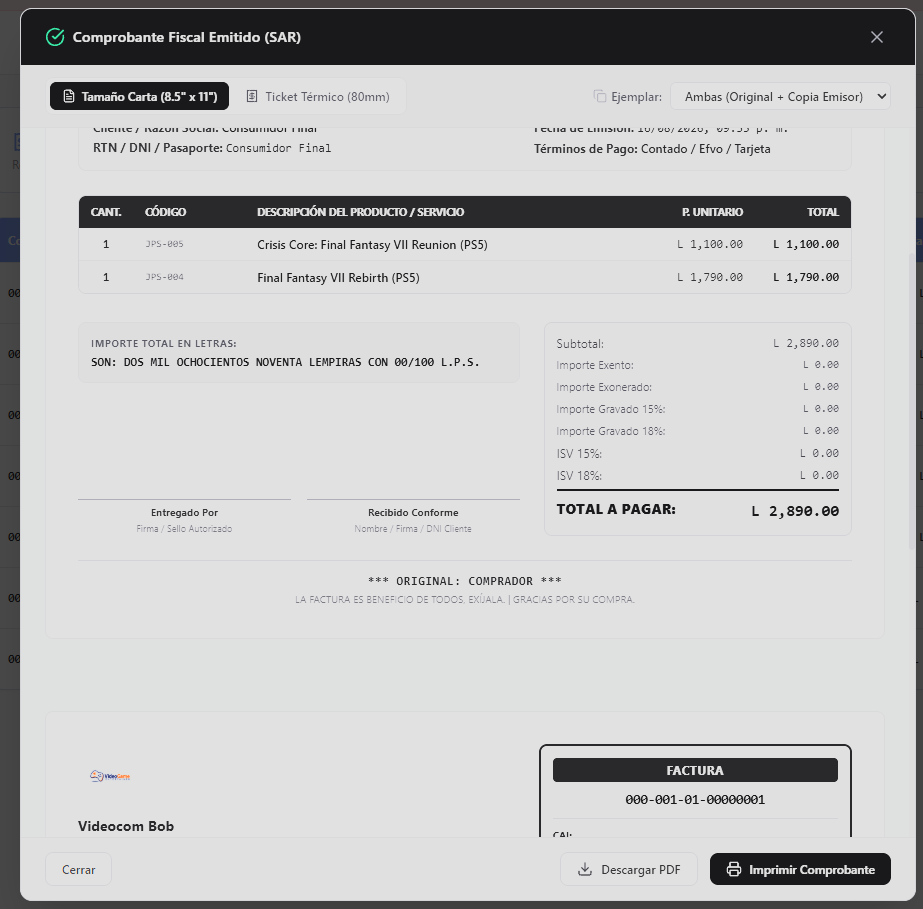Click 'Final Fantasy VII Rebirth (PS5)' row
The image size is (923, 909).
(x=465, y=277)
